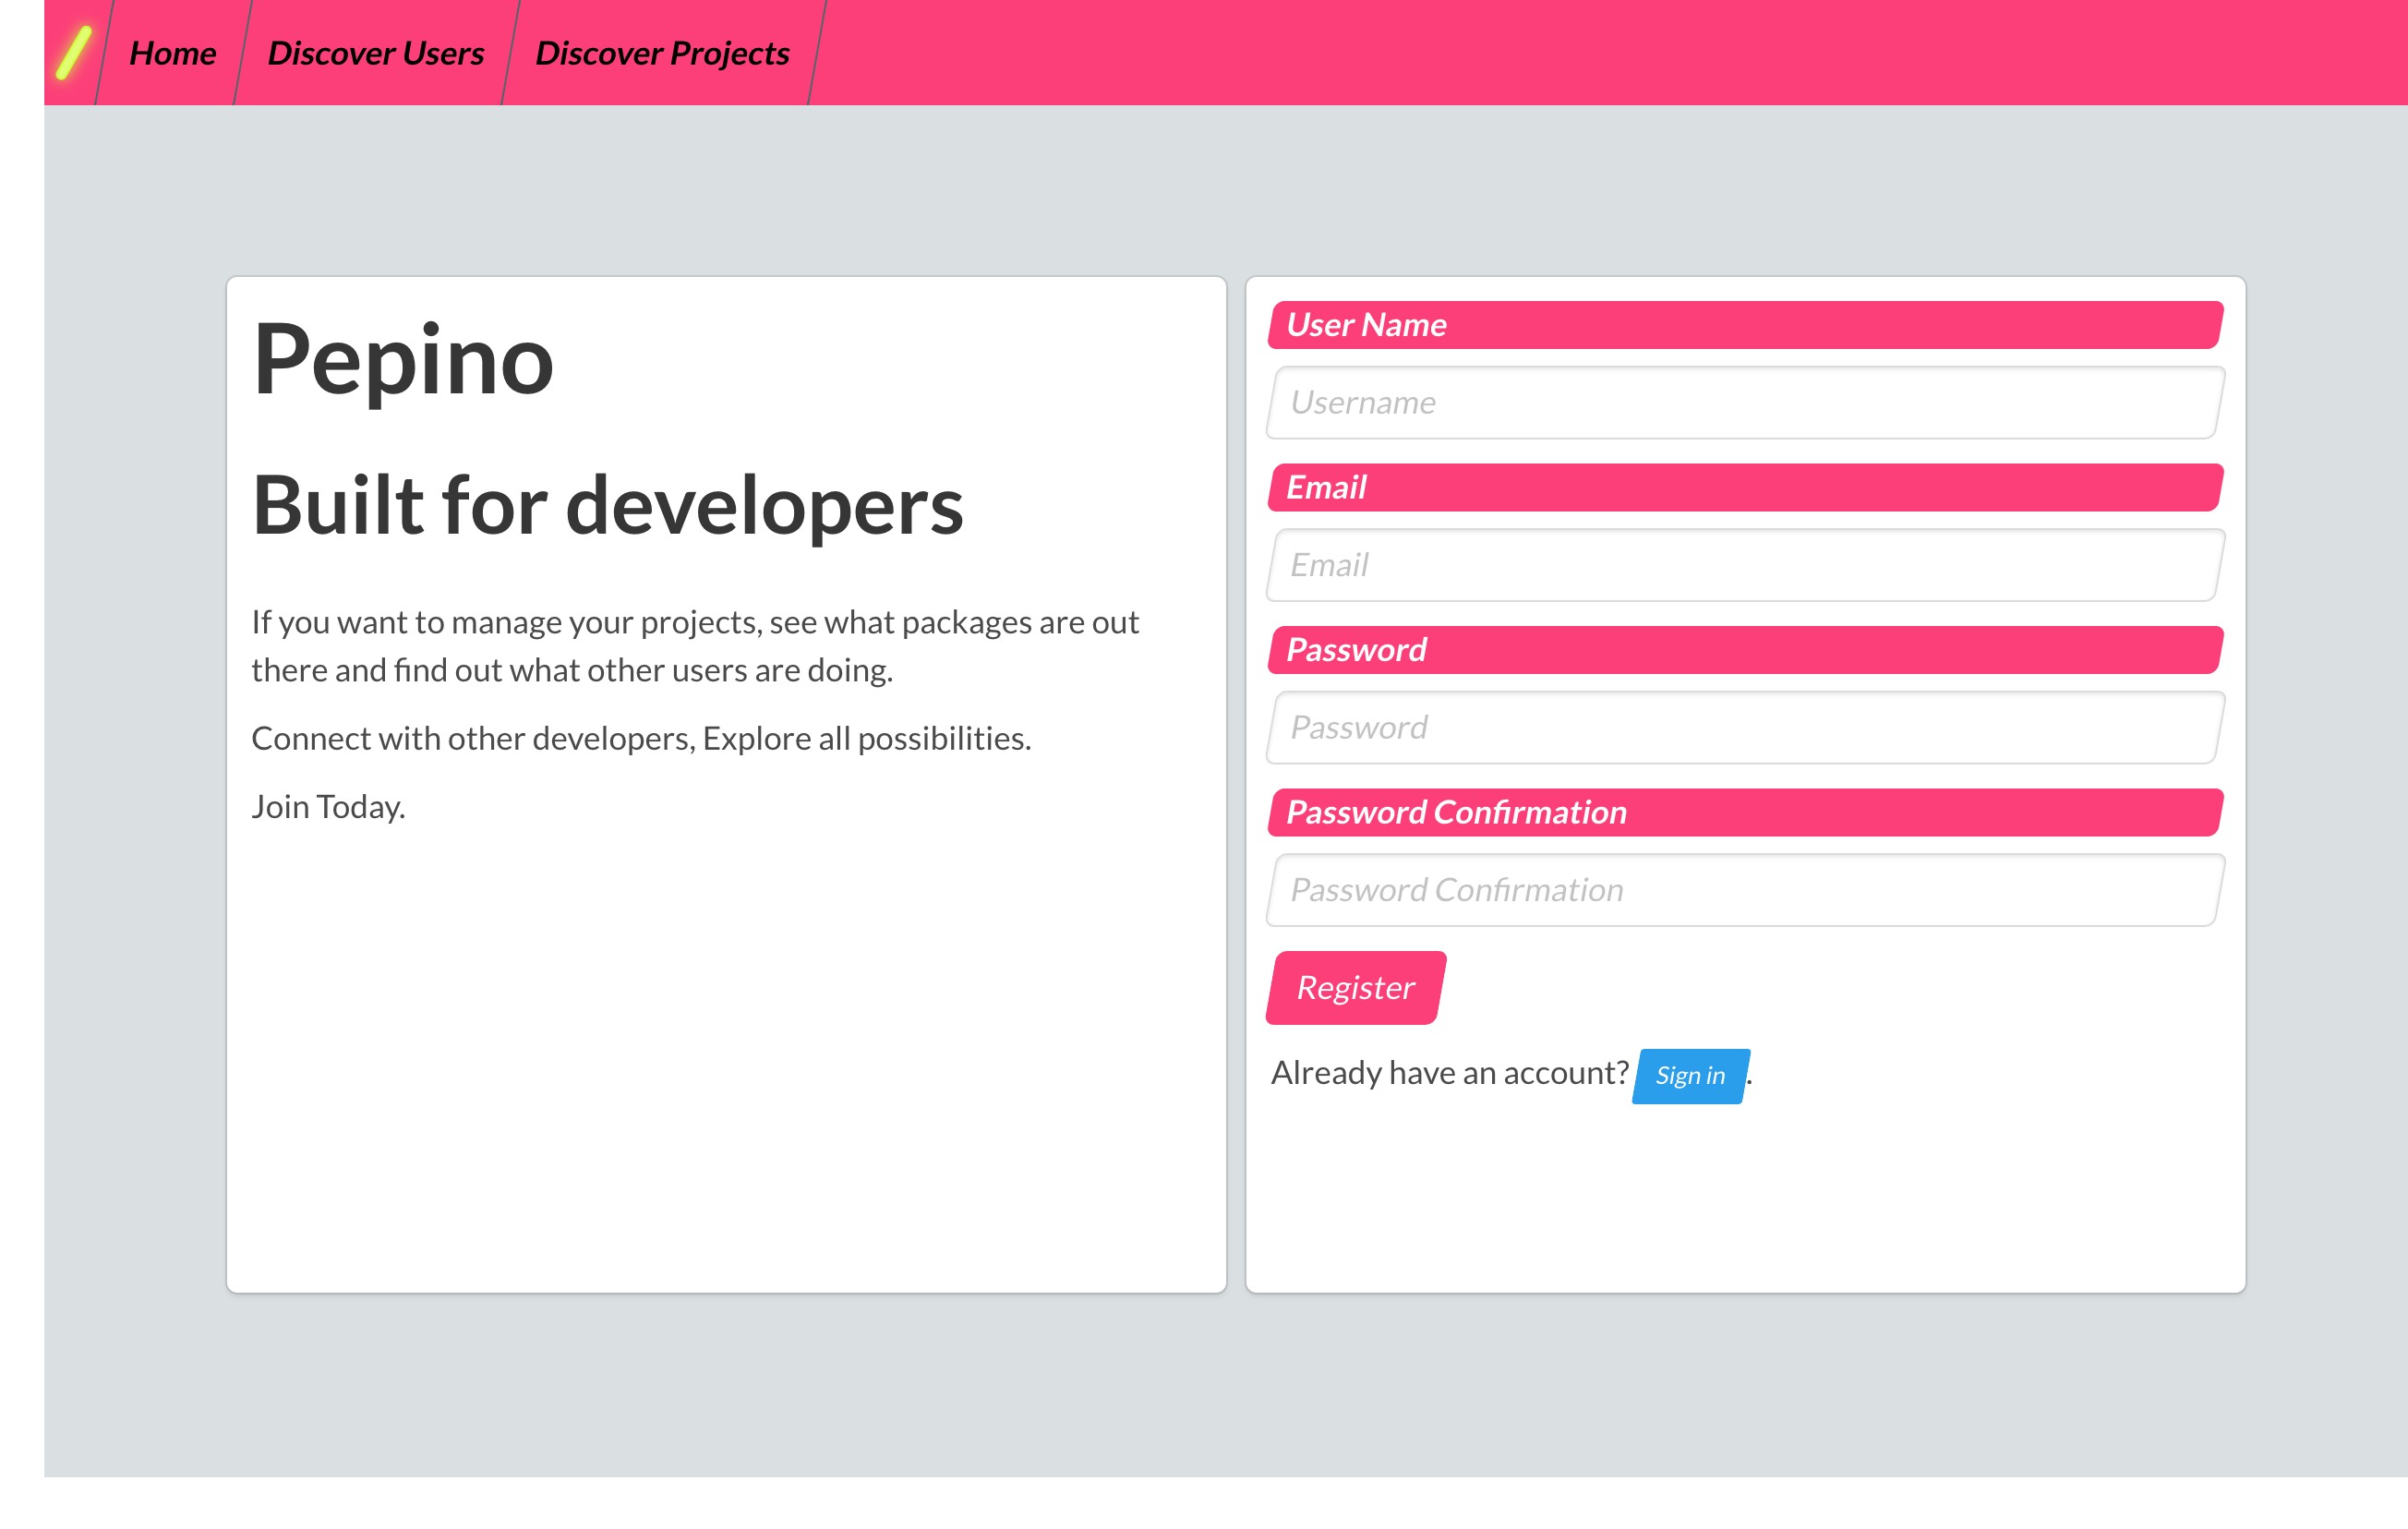The height and width of the screenshot is (1529, 2408).
Task: Open the Discover Projects page
Action: [x=662, y=52]
